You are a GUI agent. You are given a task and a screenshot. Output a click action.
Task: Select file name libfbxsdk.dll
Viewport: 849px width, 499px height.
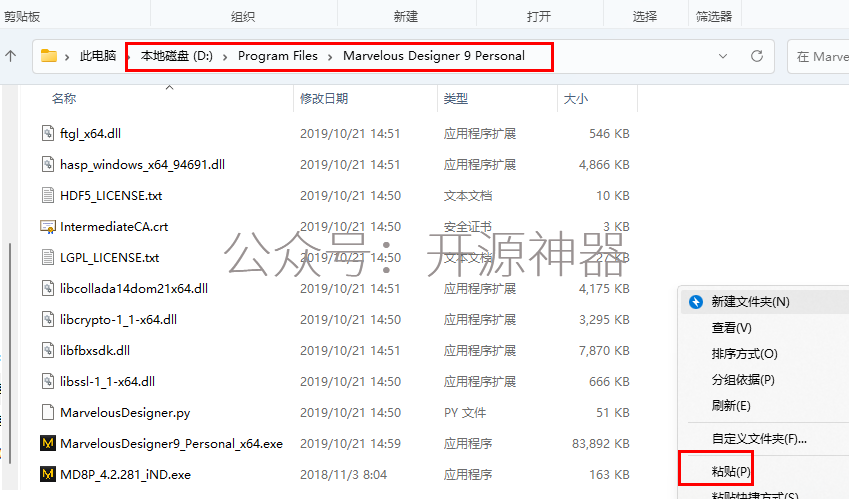[x=95, y=350]
